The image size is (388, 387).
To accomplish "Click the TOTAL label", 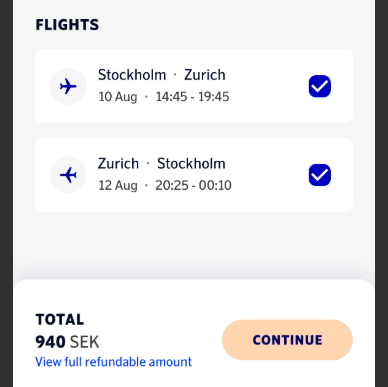I will click(60, 320).
